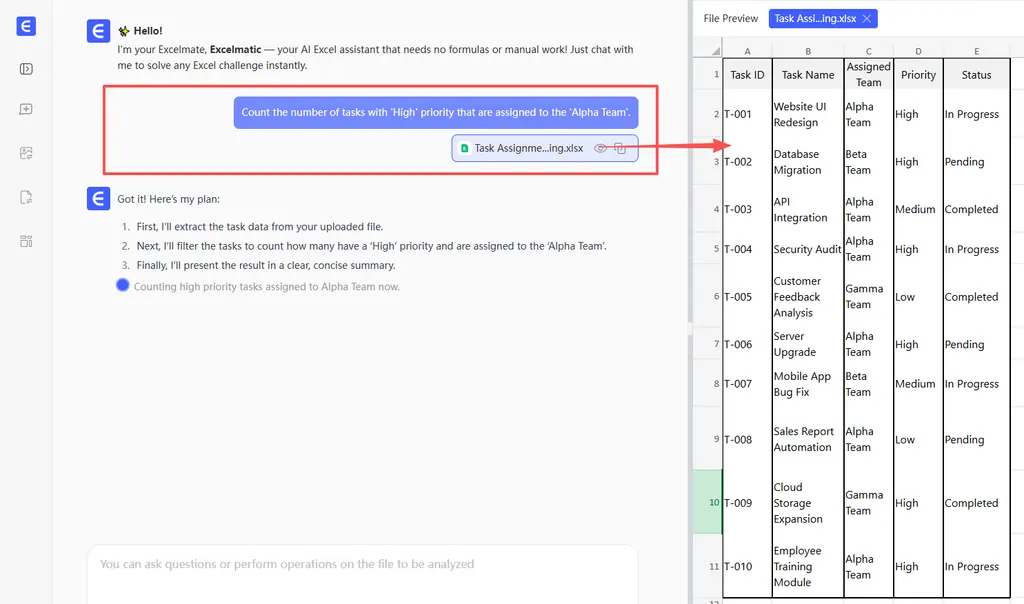Click the Task Assignme...ing.xlsx attachment chip
The height and width of the screenshot is (604, 1024).
(x=545, y=148)
